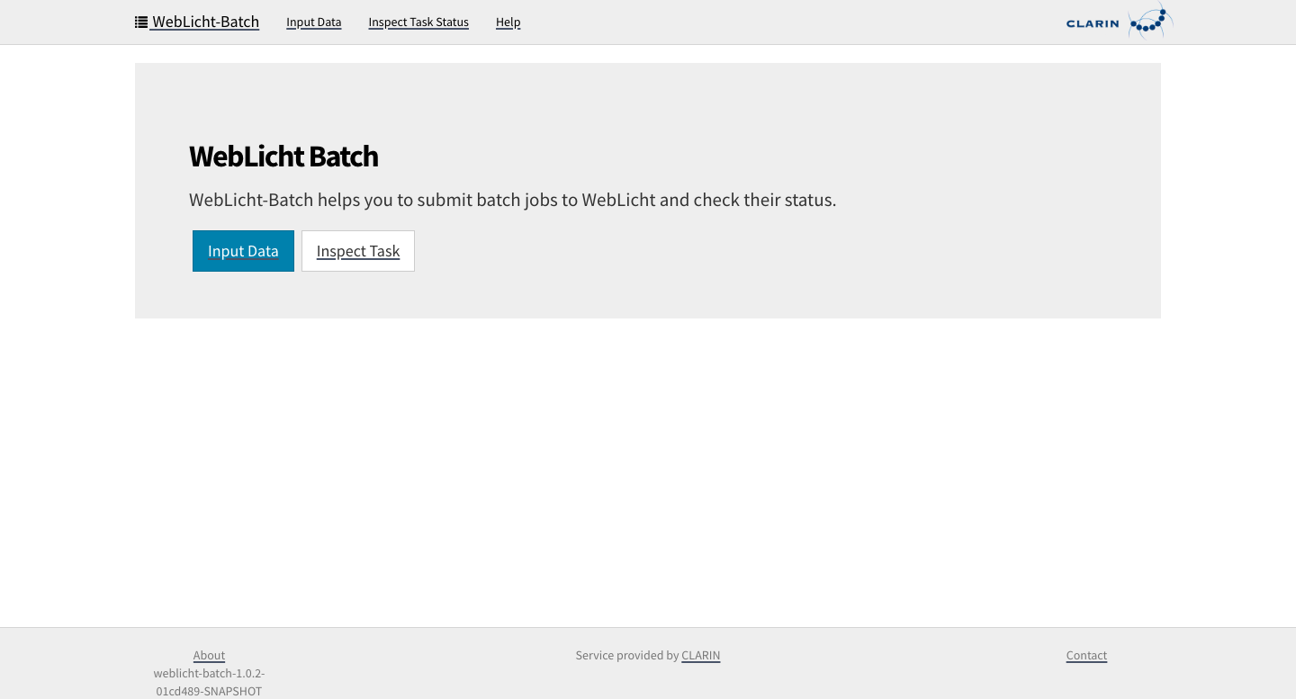
Task: Click the bold WebLicht Batch heading
Action: pos(283,156)
